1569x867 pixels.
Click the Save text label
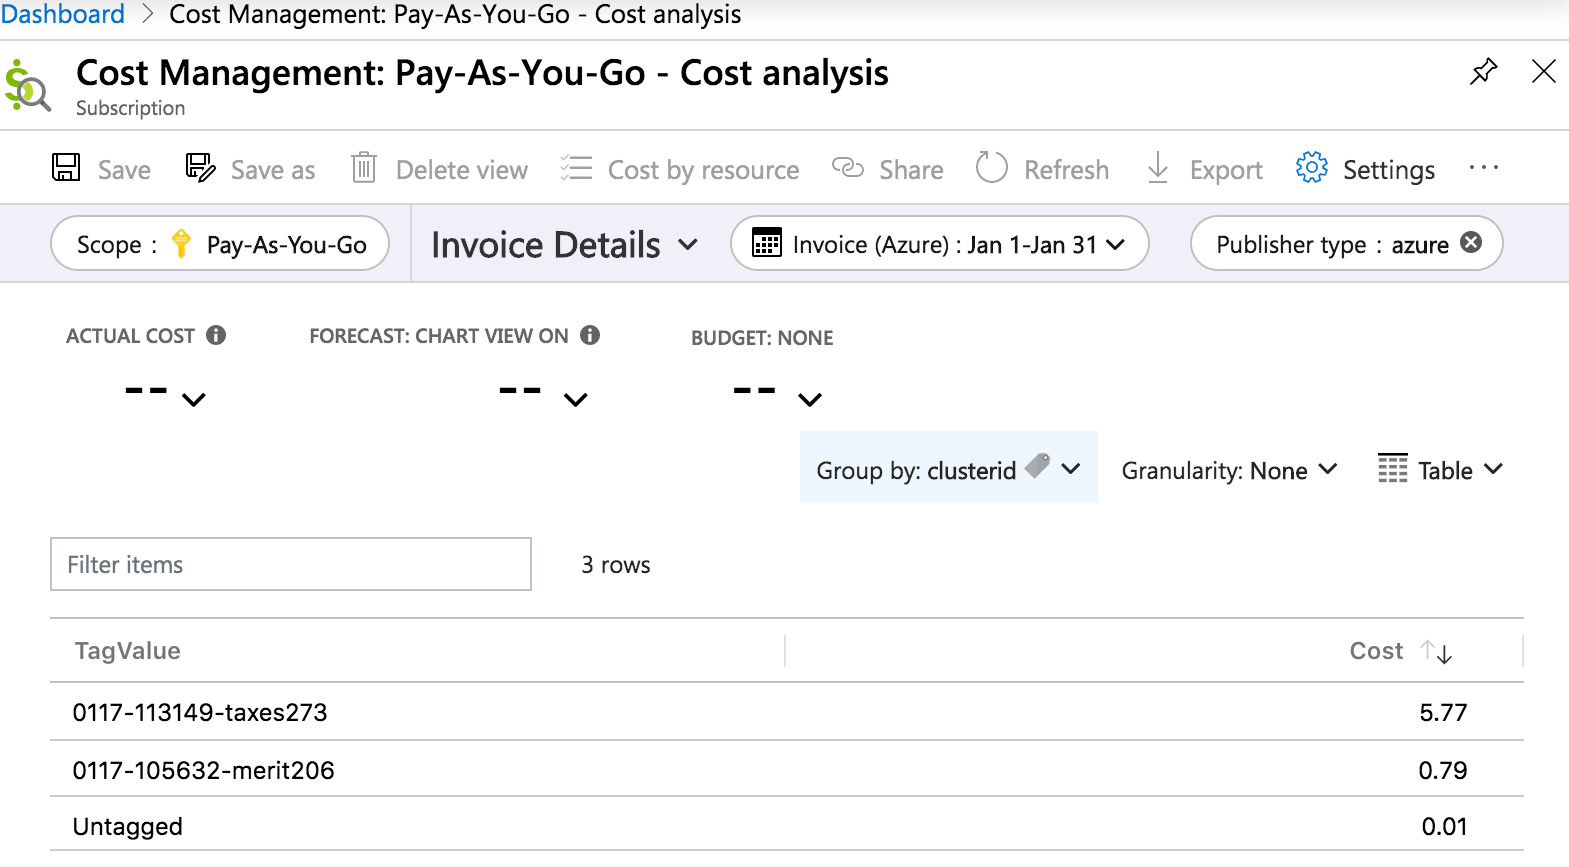pos(124,170)
